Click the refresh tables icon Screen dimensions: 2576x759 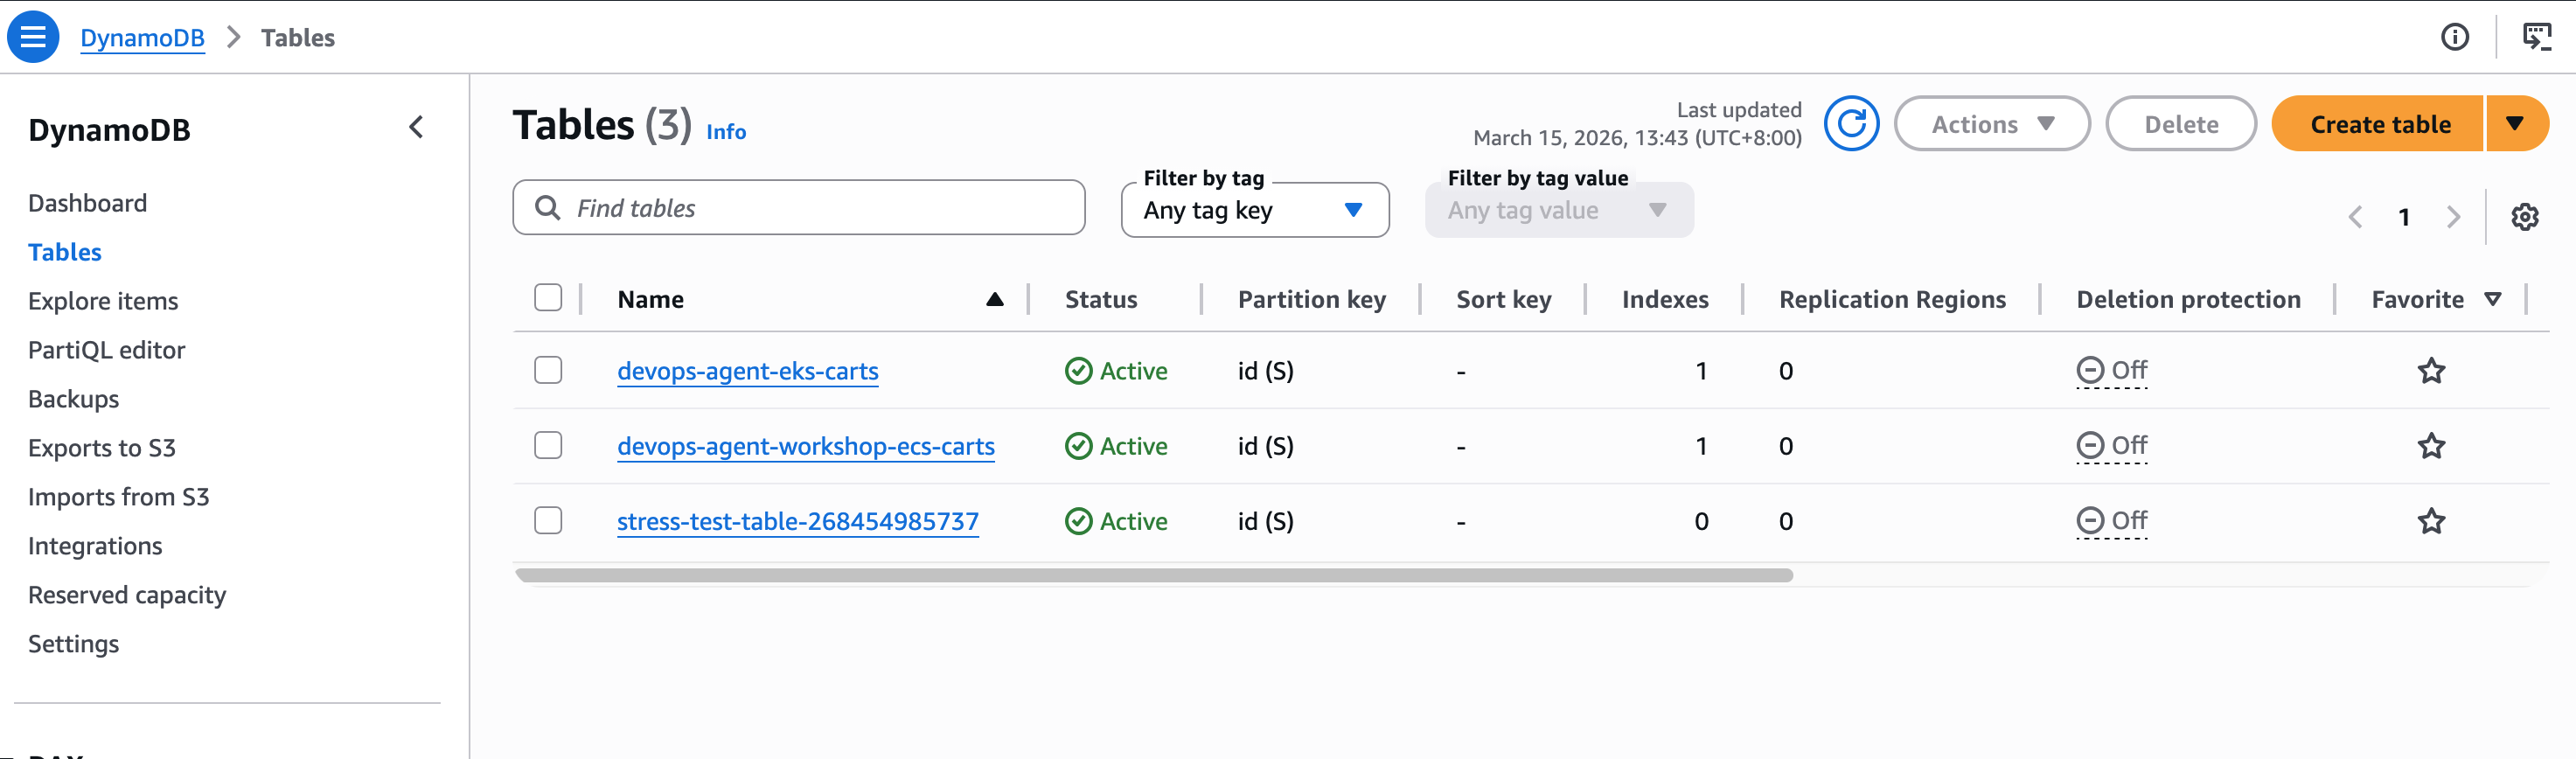click(x=1850, y=124)
